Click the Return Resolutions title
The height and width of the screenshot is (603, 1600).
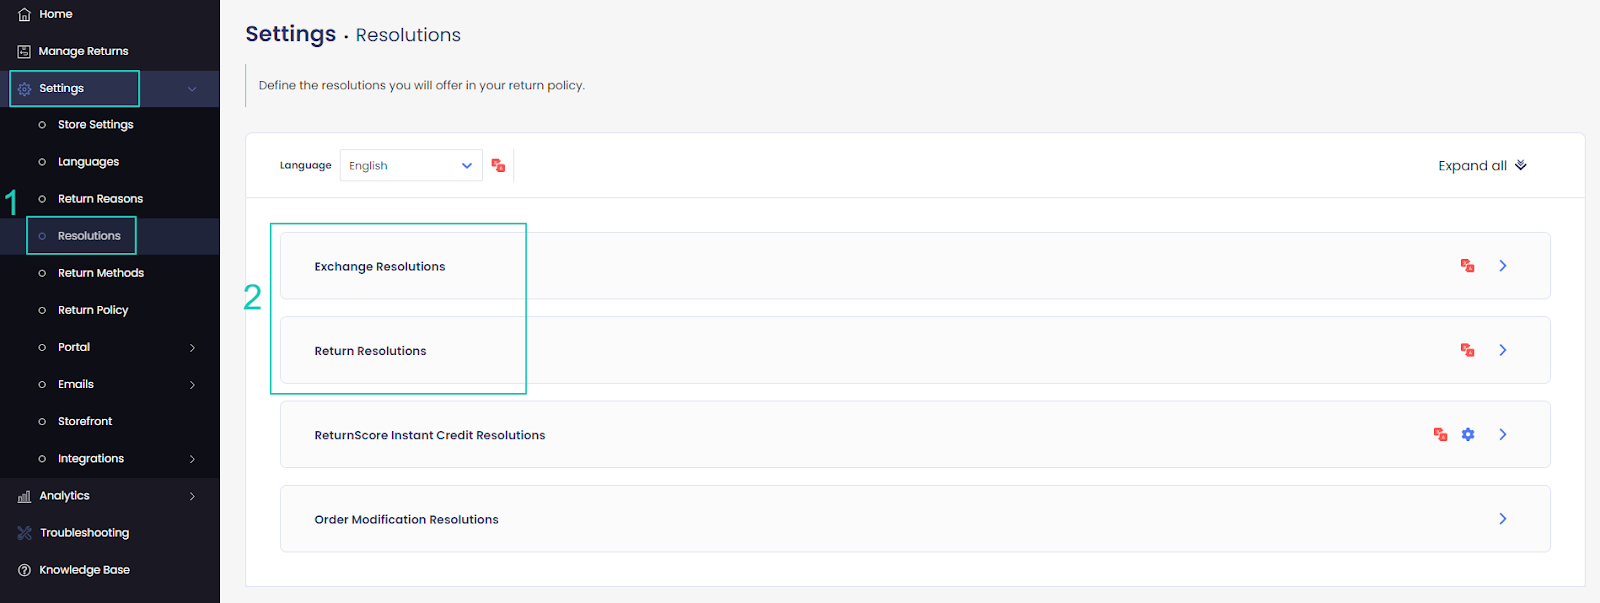(370, 351)
